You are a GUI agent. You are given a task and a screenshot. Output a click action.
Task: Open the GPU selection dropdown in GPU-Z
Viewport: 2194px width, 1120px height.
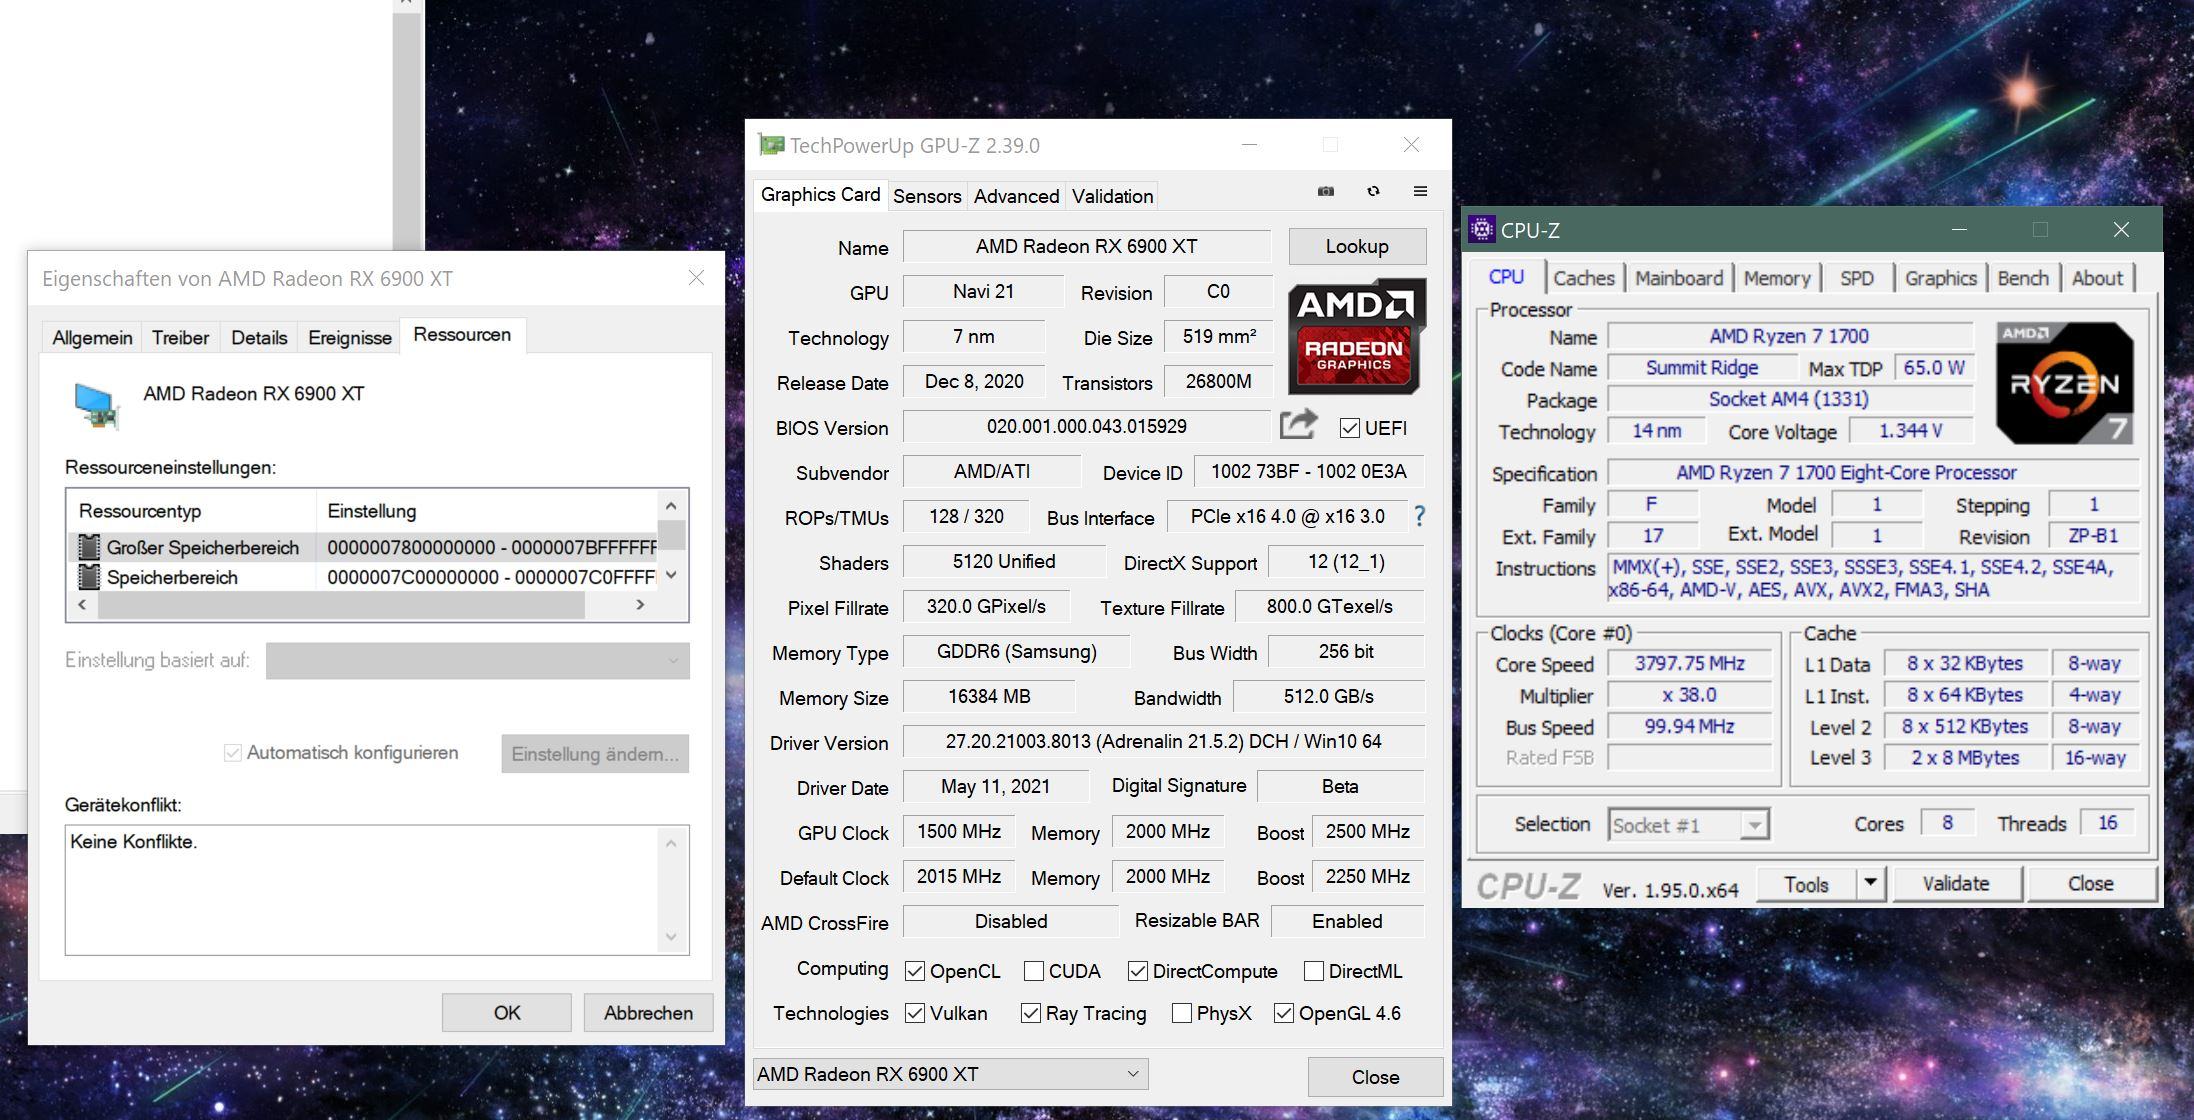pyautogui.click(x=950, y=1074)
